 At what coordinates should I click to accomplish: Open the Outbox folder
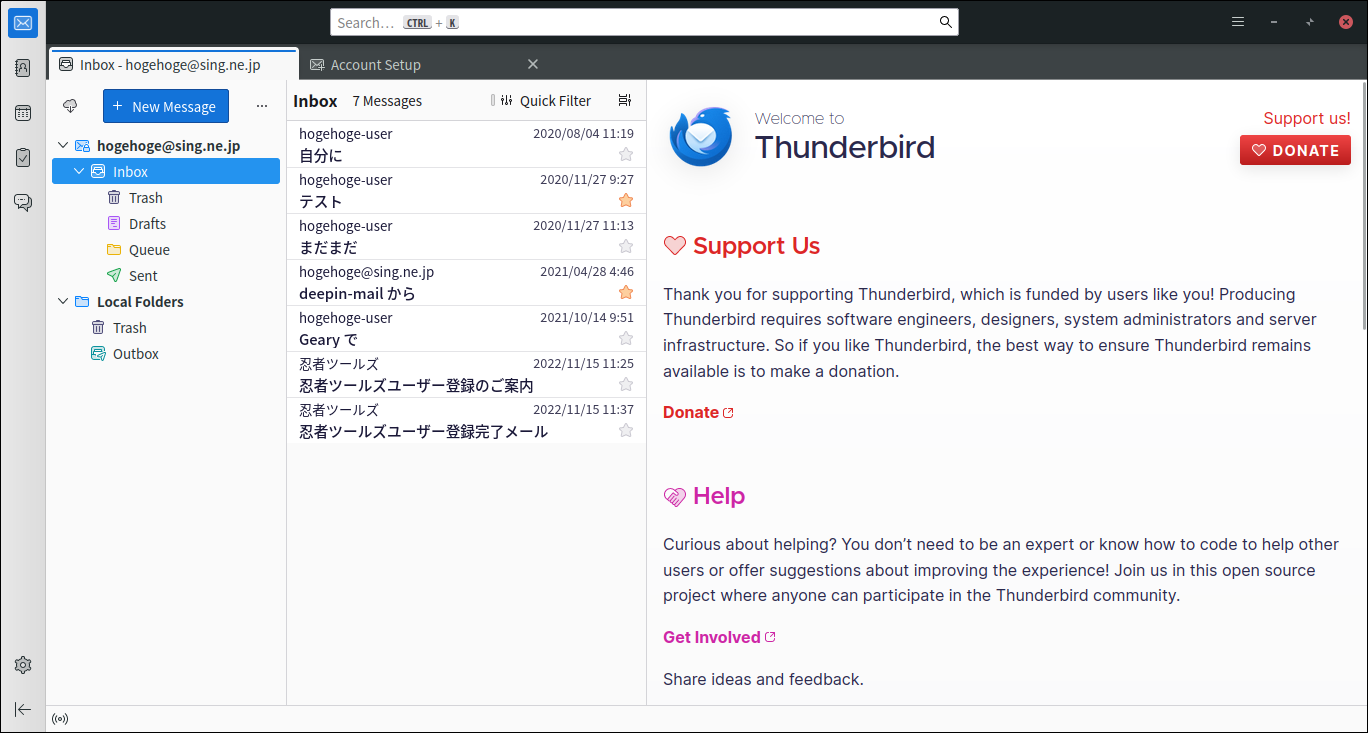click(x=166, y=354)
